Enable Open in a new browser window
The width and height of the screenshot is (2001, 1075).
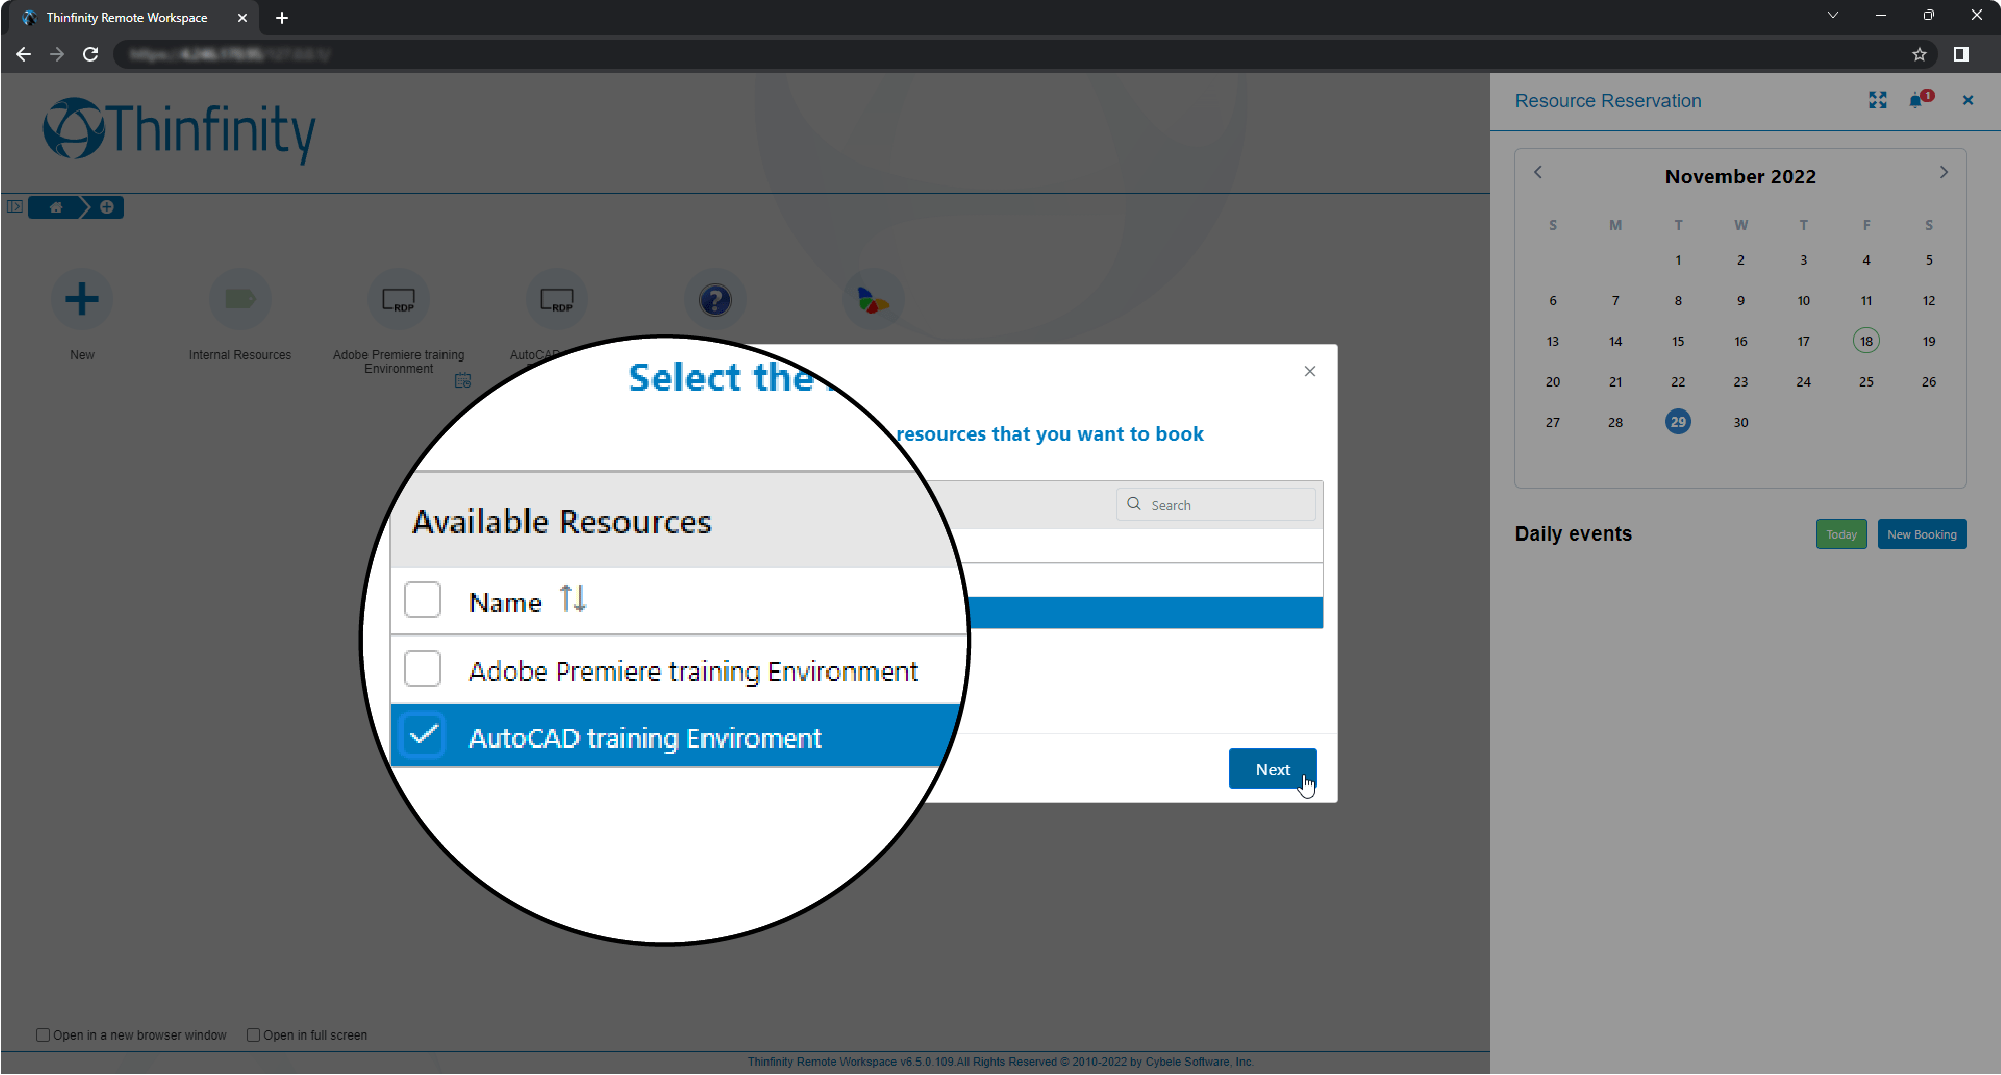coord(43,1035)
